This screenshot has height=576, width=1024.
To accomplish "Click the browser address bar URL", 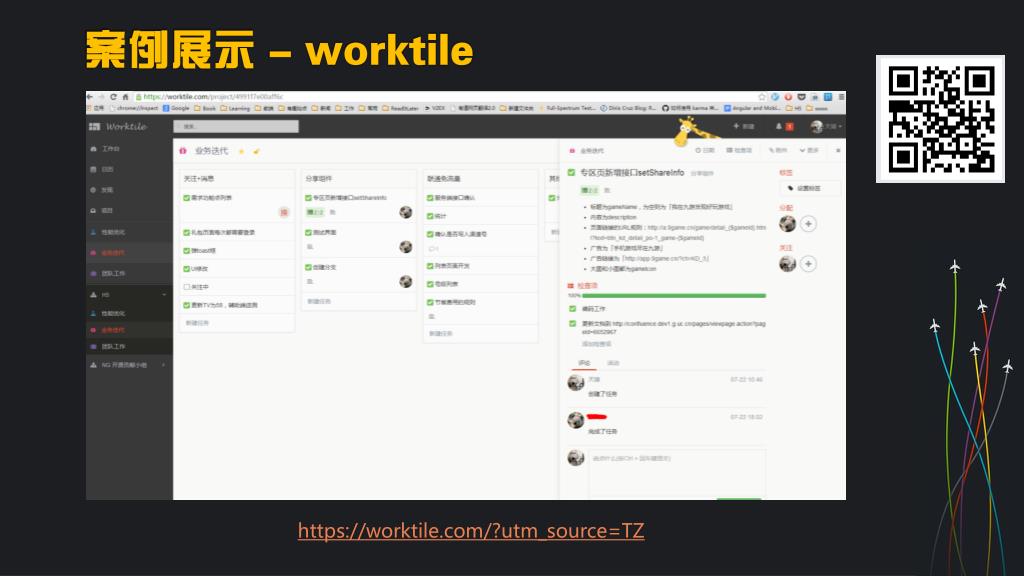I will coord(214,97).
